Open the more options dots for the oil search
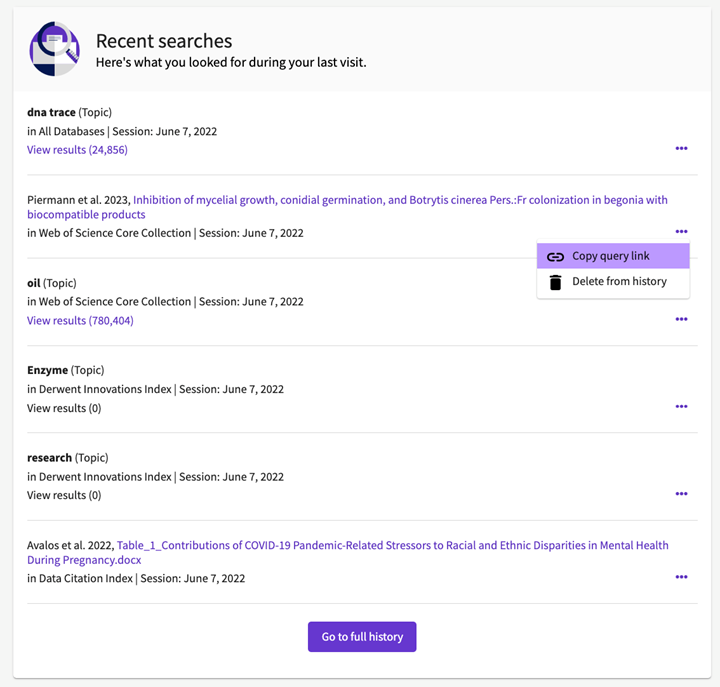Screen dimensions: 720x687 point(681,319)
